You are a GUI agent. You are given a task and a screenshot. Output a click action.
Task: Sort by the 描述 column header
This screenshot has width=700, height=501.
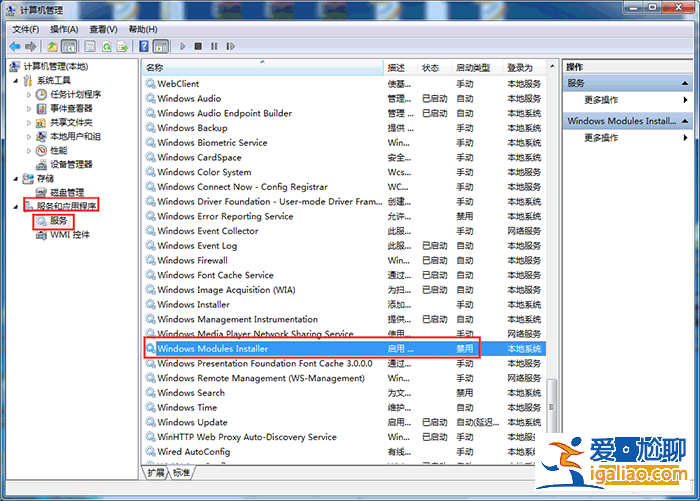(400, 67)
